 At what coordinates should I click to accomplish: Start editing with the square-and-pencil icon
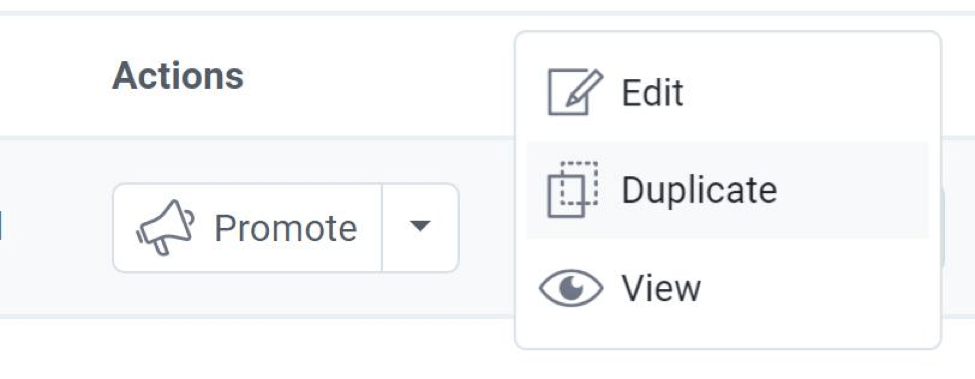(x=575, y=92)
